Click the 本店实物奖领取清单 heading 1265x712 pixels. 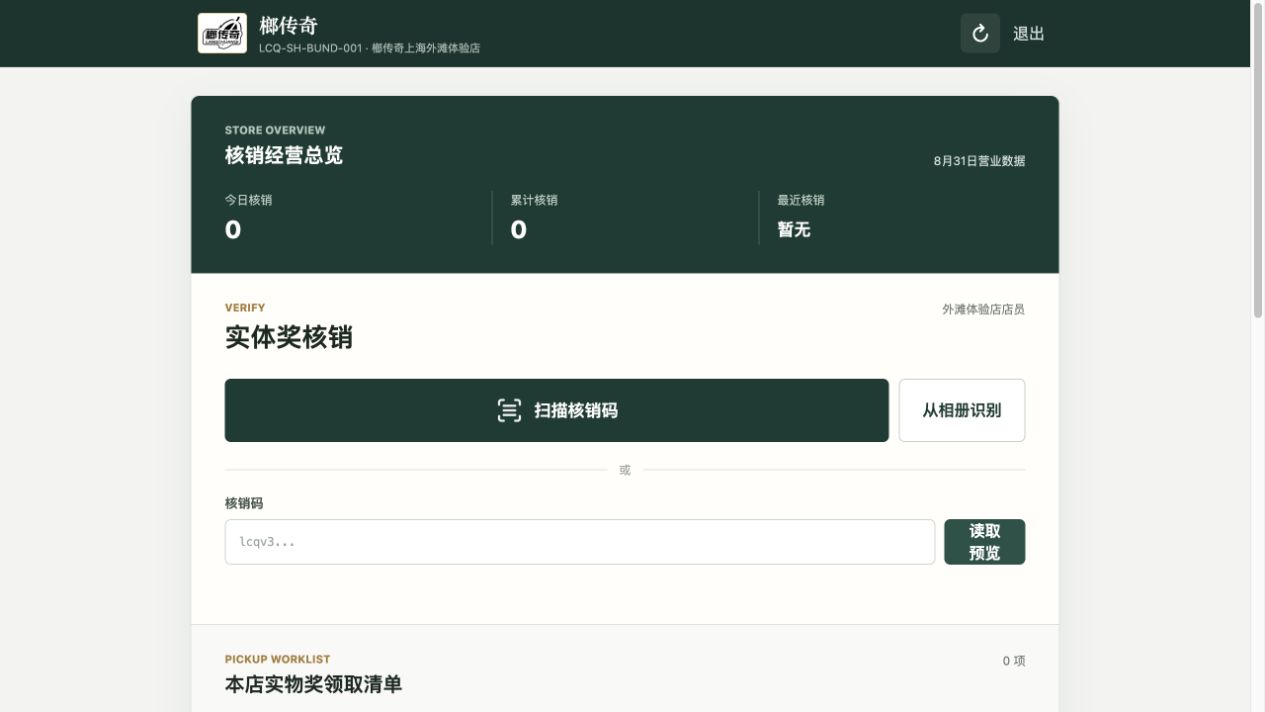[x=313, y=685]
